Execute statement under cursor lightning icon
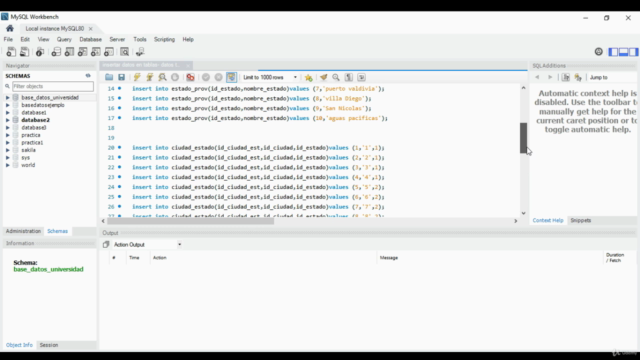 pos(150,77)
